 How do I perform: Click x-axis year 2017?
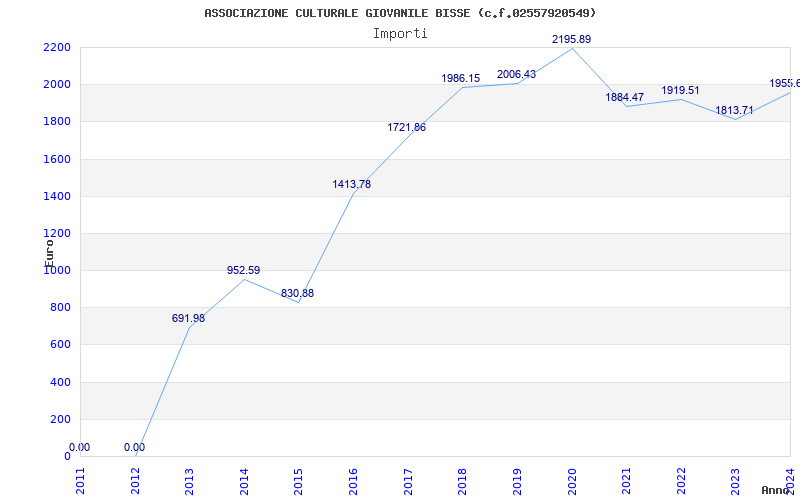pos(408,481)
